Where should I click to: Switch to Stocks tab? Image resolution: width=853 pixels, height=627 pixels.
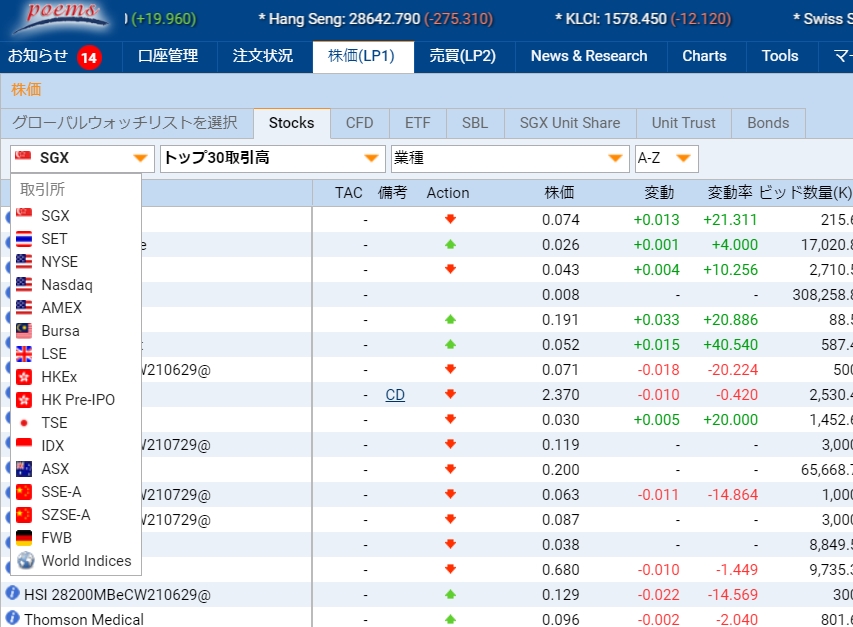(x=292, y=123)
